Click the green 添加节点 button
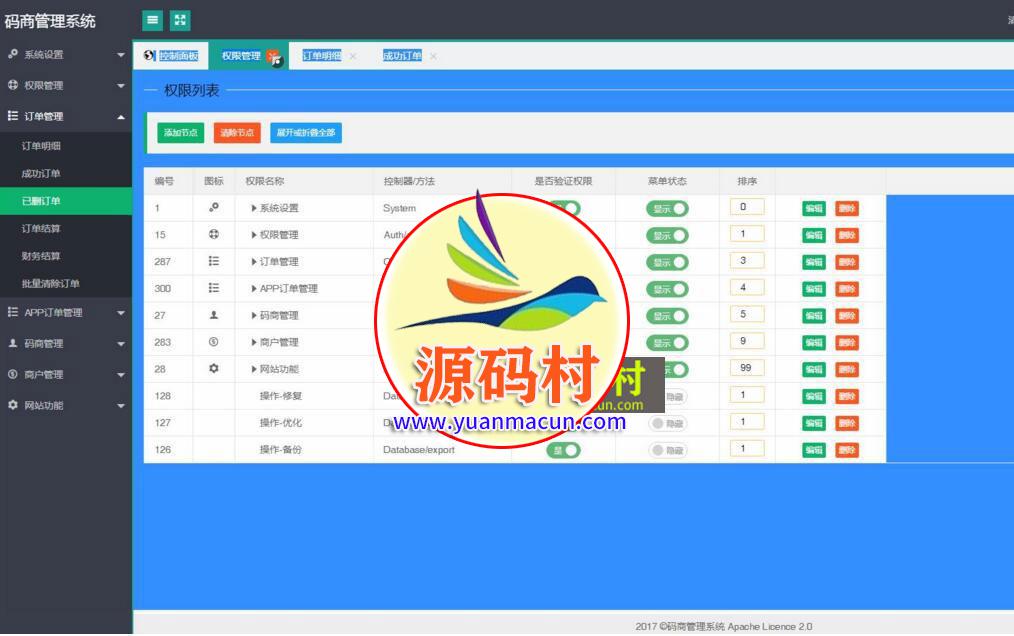The width and height of the screenshot is (1014, 636). (x=180, y=133)
